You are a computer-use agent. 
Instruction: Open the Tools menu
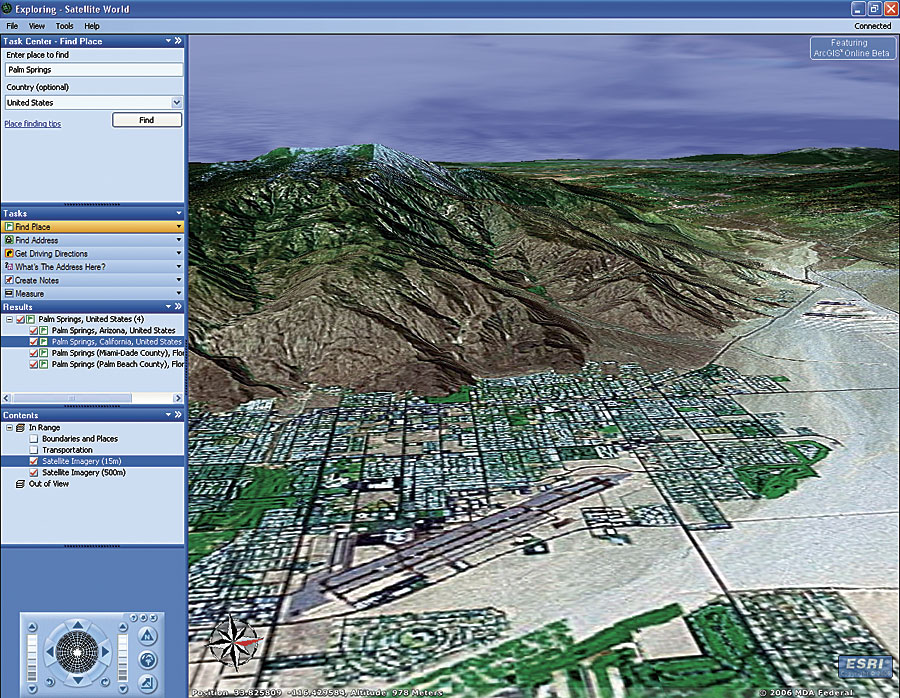[x=64, y=26]
